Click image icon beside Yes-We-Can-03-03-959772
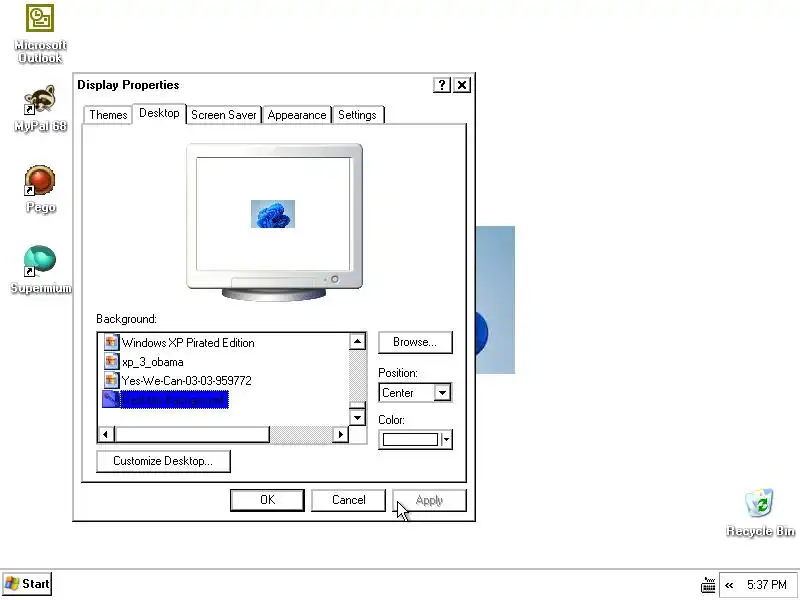Image resolution: width=800 pixels, height=600 pixels. [111, 381]
